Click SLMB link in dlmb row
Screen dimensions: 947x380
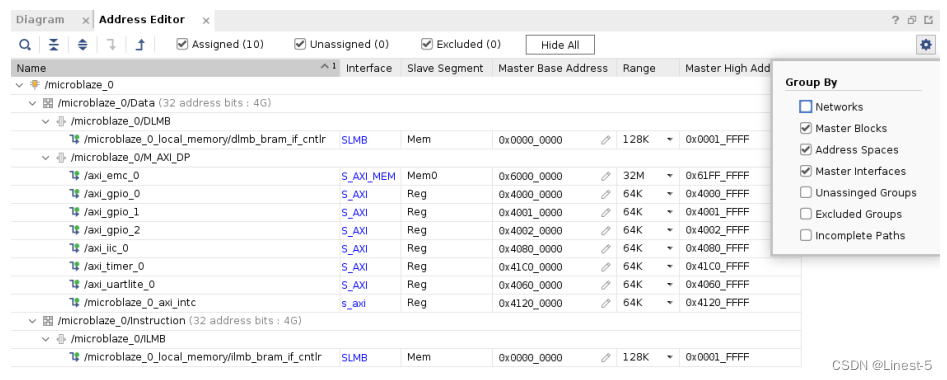click(x=355, y=140)
